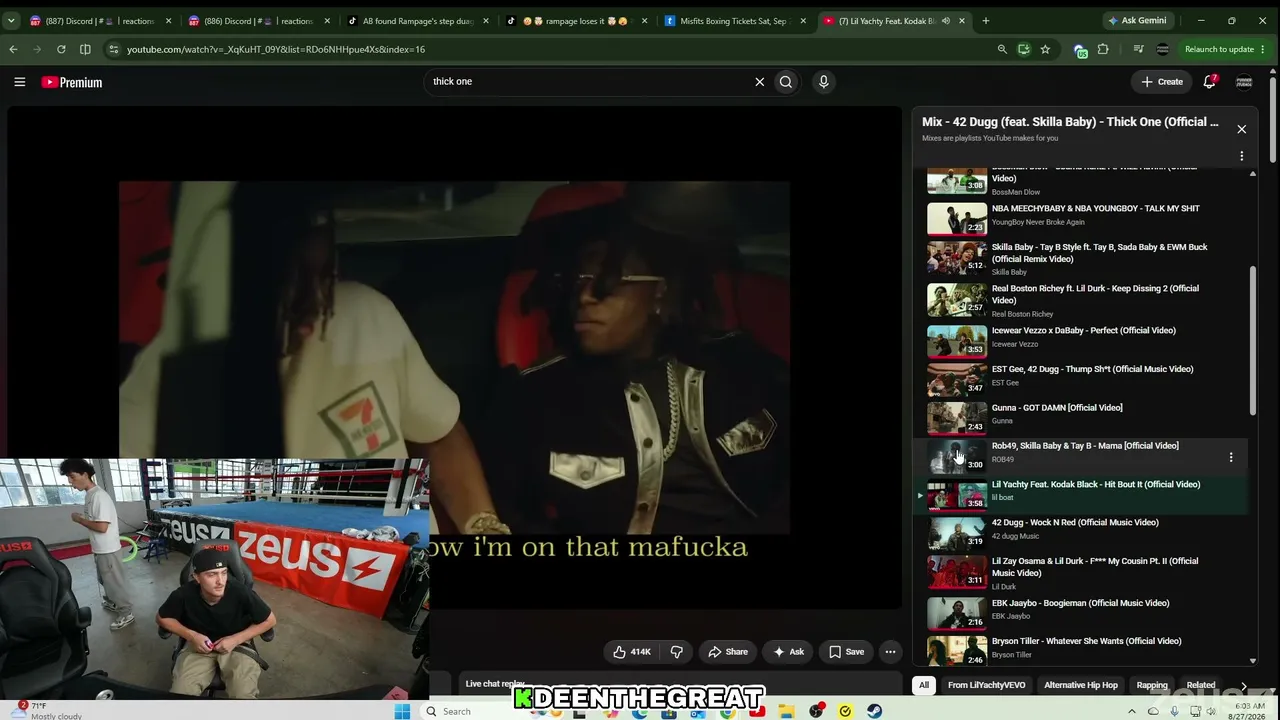Clear the 'thick one' search text
Viewport: 1280px width, 720px height.
tap(759, 82)
